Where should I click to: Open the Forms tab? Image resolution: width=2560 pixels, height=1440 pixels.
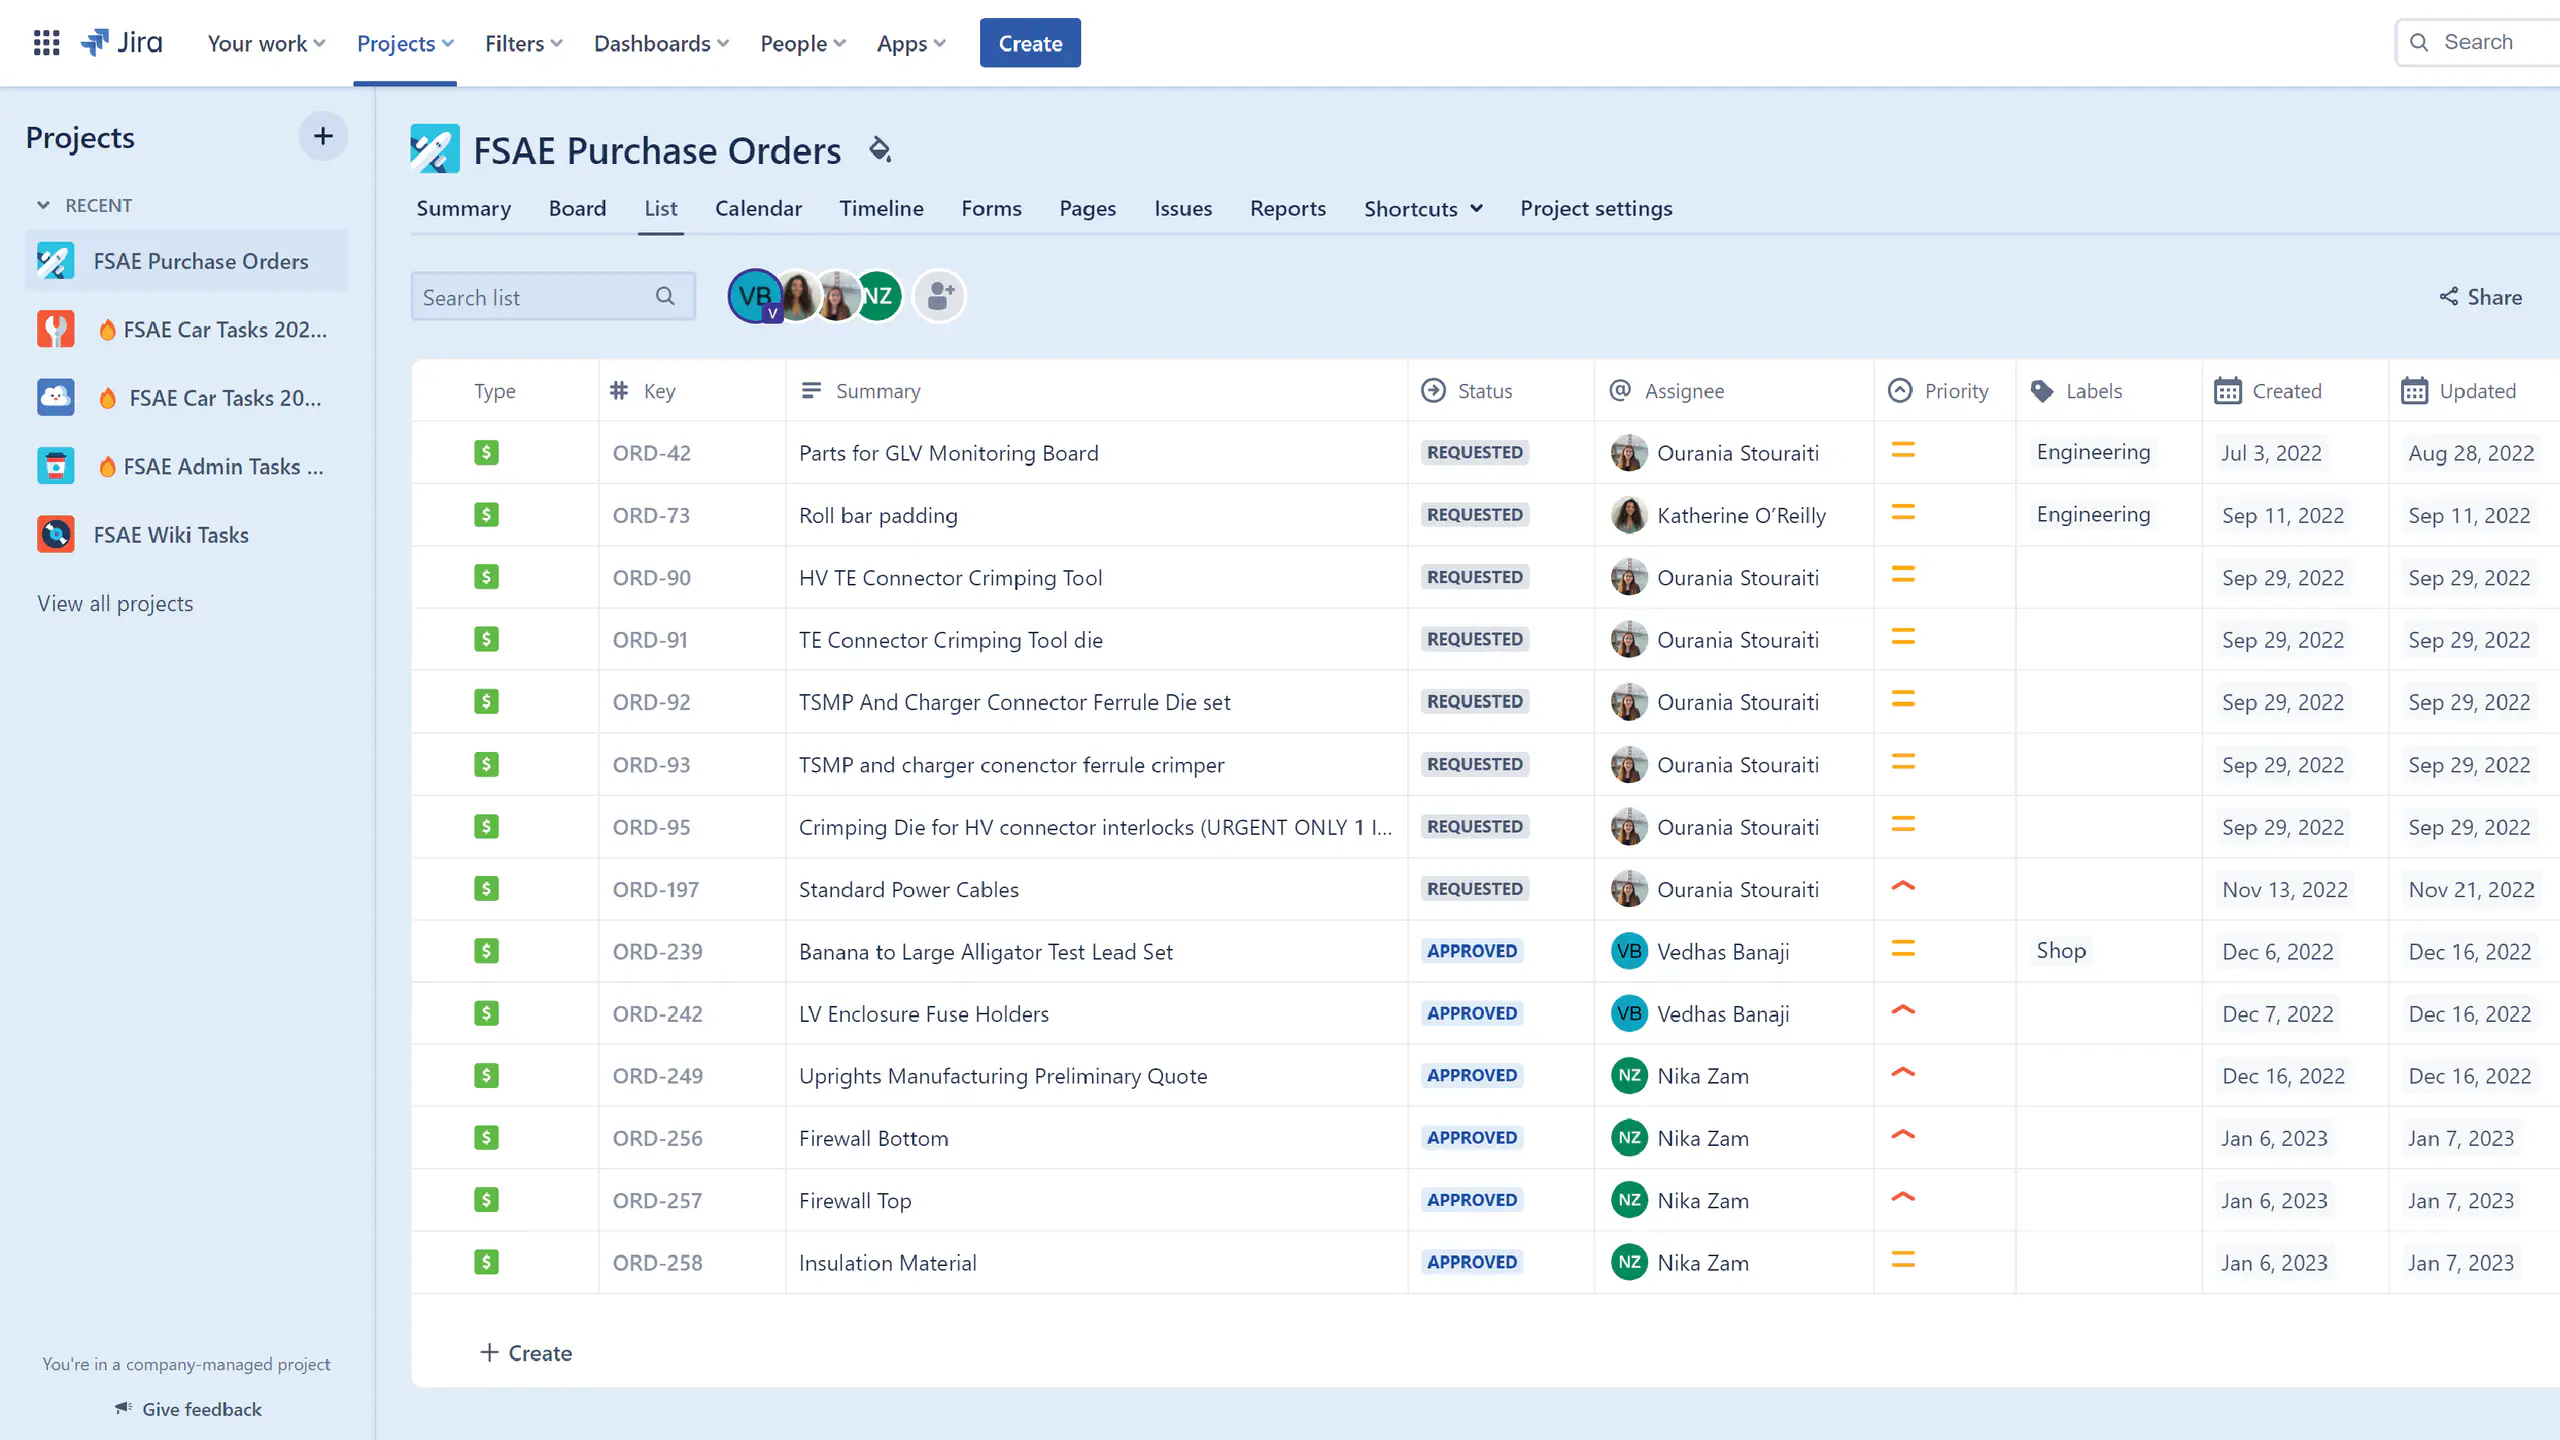click(x=991, y=208)
